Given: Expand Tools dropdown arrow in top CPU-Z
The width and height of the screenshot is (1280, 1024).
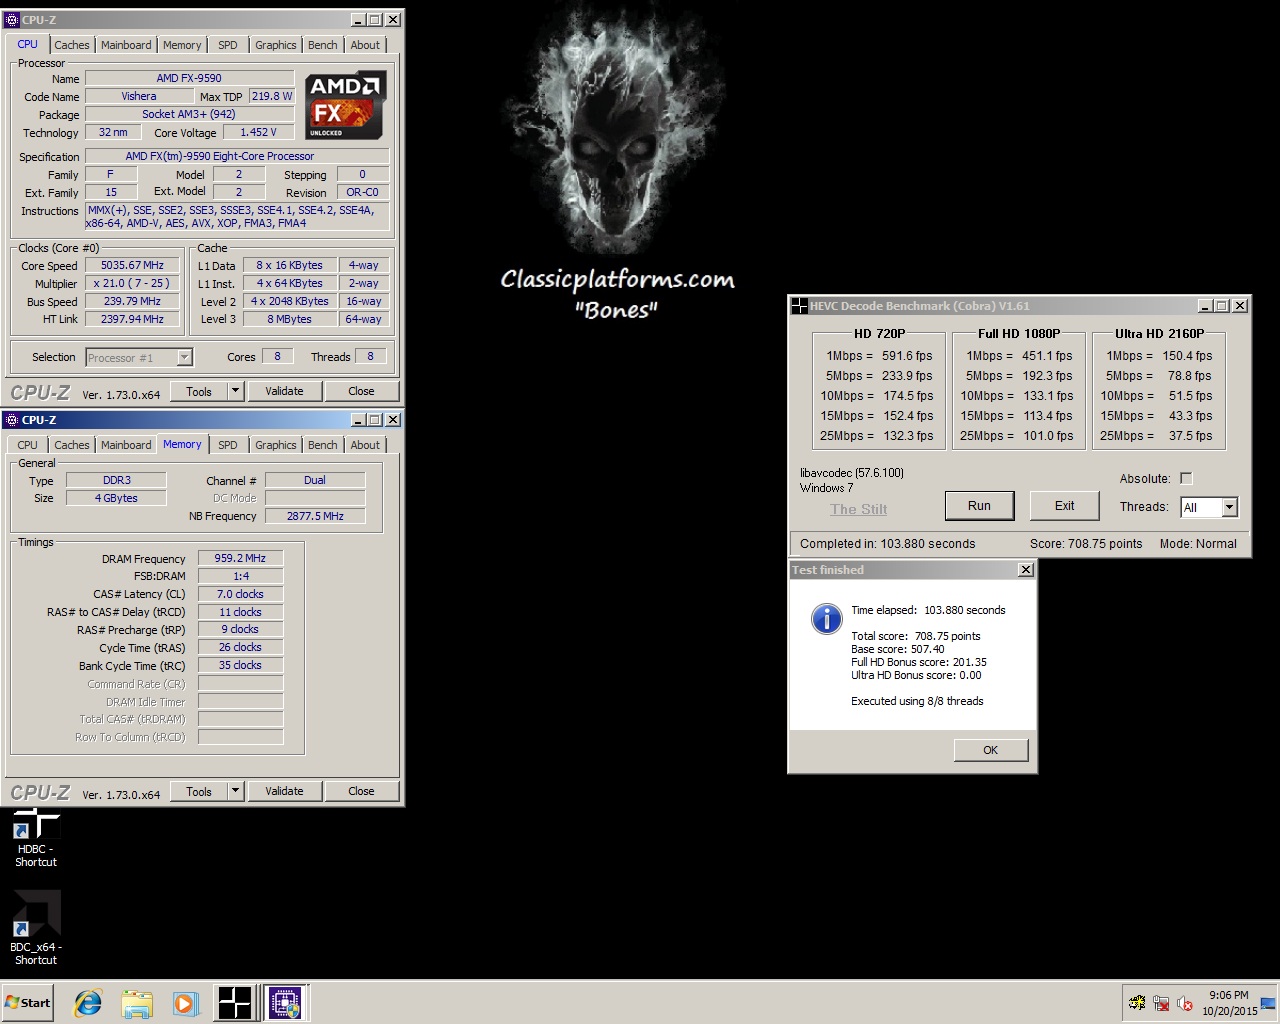Looking at the screenshot, I should point(236,391).
